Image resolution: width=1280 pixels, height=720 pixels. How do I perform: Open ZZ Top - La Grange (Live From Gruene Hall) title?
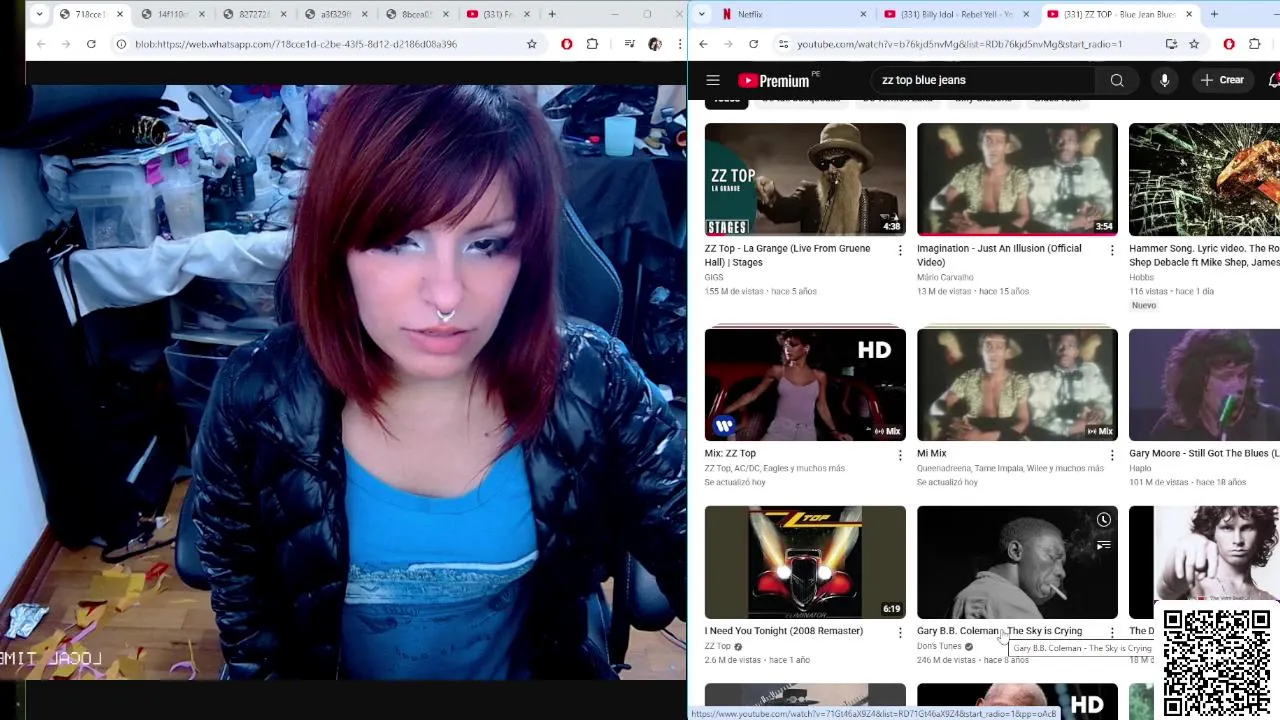pos(788,255)
